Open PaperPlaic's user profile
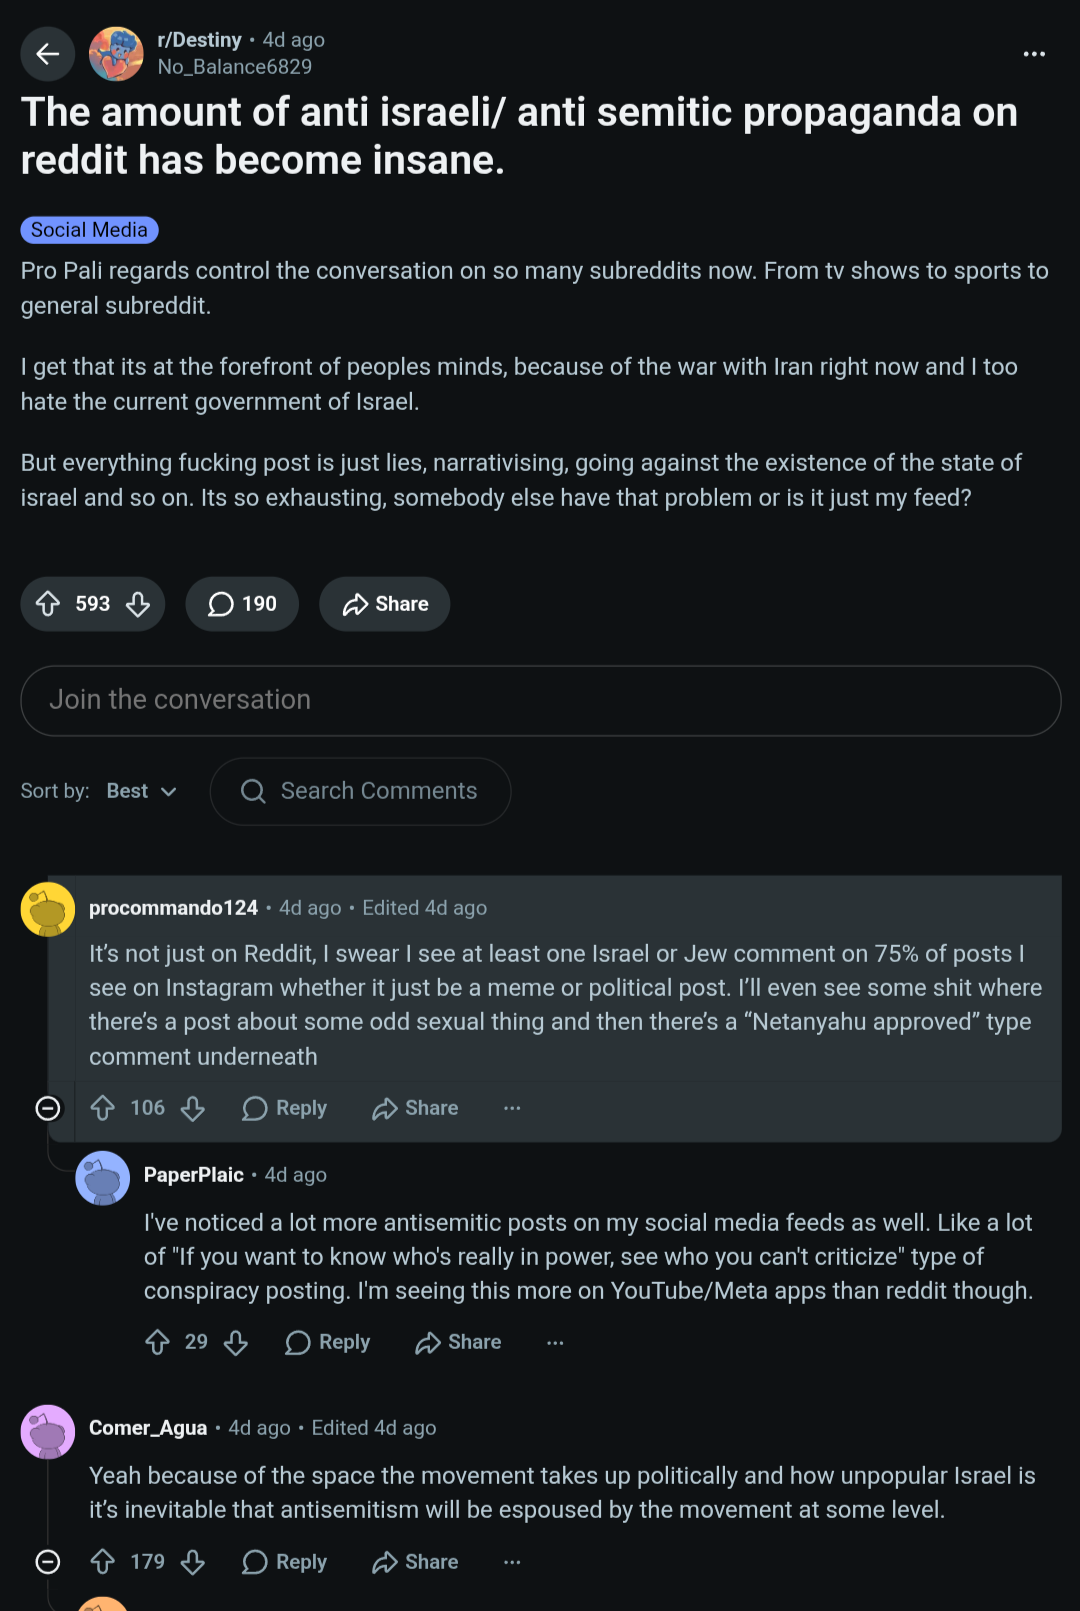This screenshot has height=1611, width=1080. click(x=194, y=1175)
